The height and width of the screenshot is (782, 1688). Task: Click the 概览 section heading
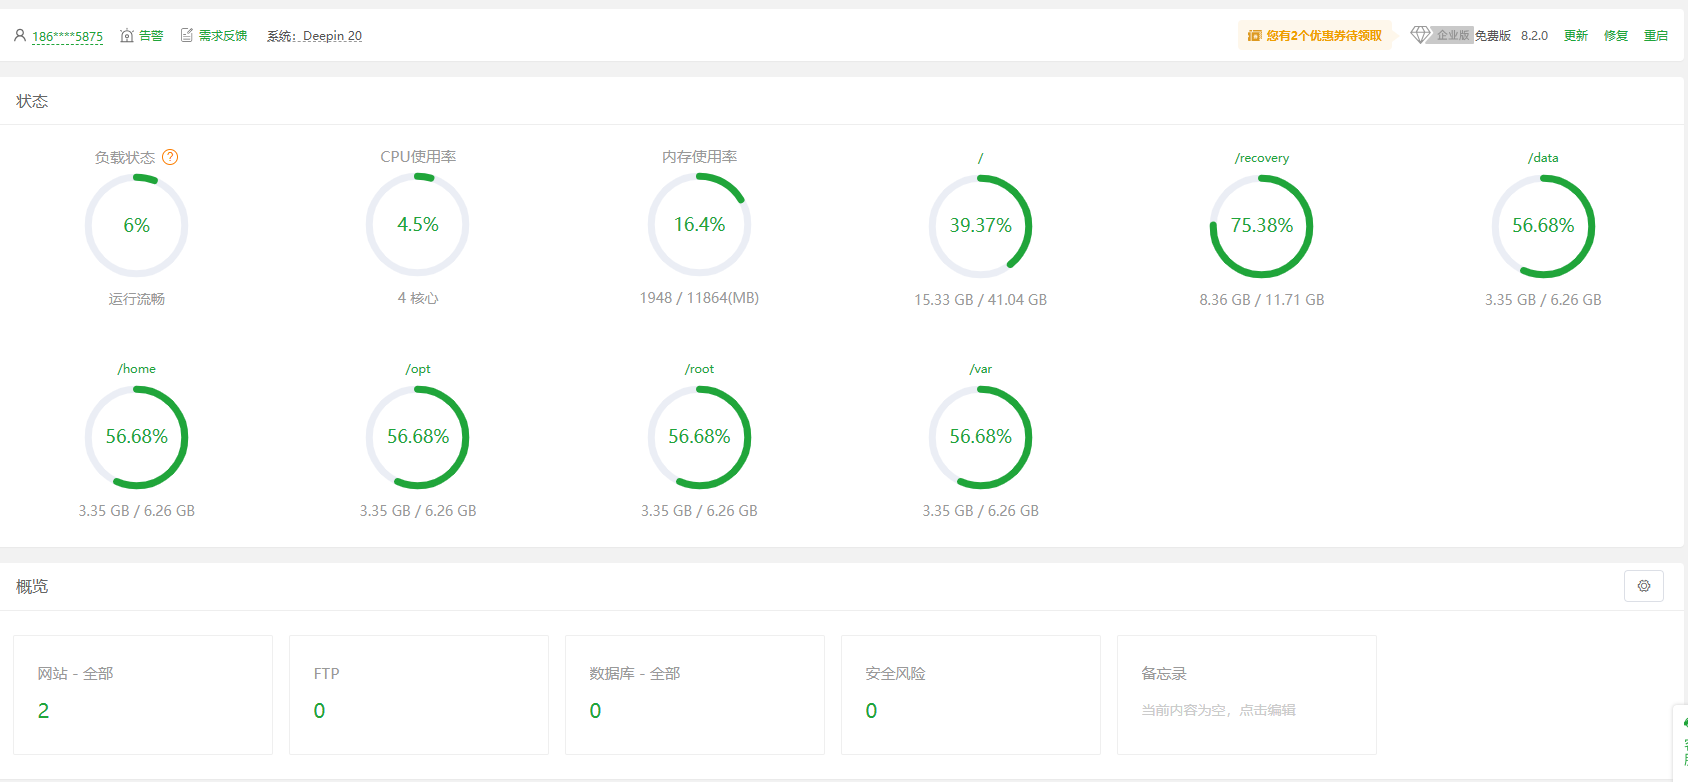[x=32, y=586]
